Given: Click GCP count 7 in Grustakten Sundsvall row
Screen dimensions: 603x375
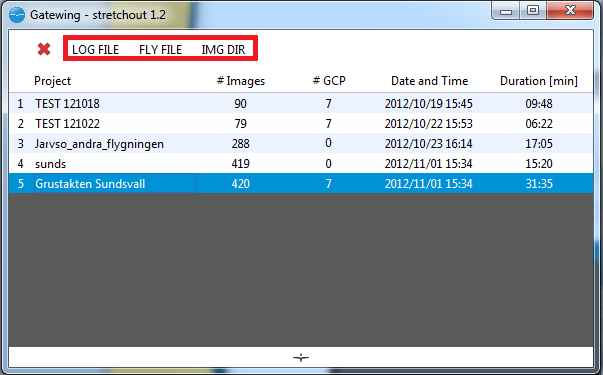Looking at the screenshot, I should click(328, 183).
